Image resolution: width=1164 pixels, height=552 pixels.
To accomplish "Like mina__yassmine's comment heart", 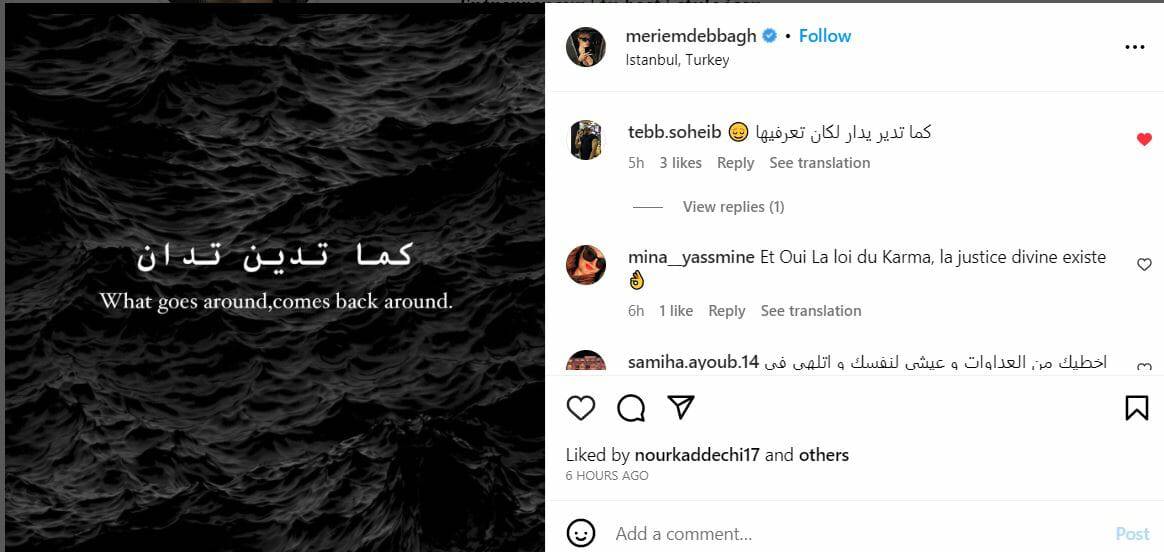I will pyautogui.click(x=1144, y=265).
